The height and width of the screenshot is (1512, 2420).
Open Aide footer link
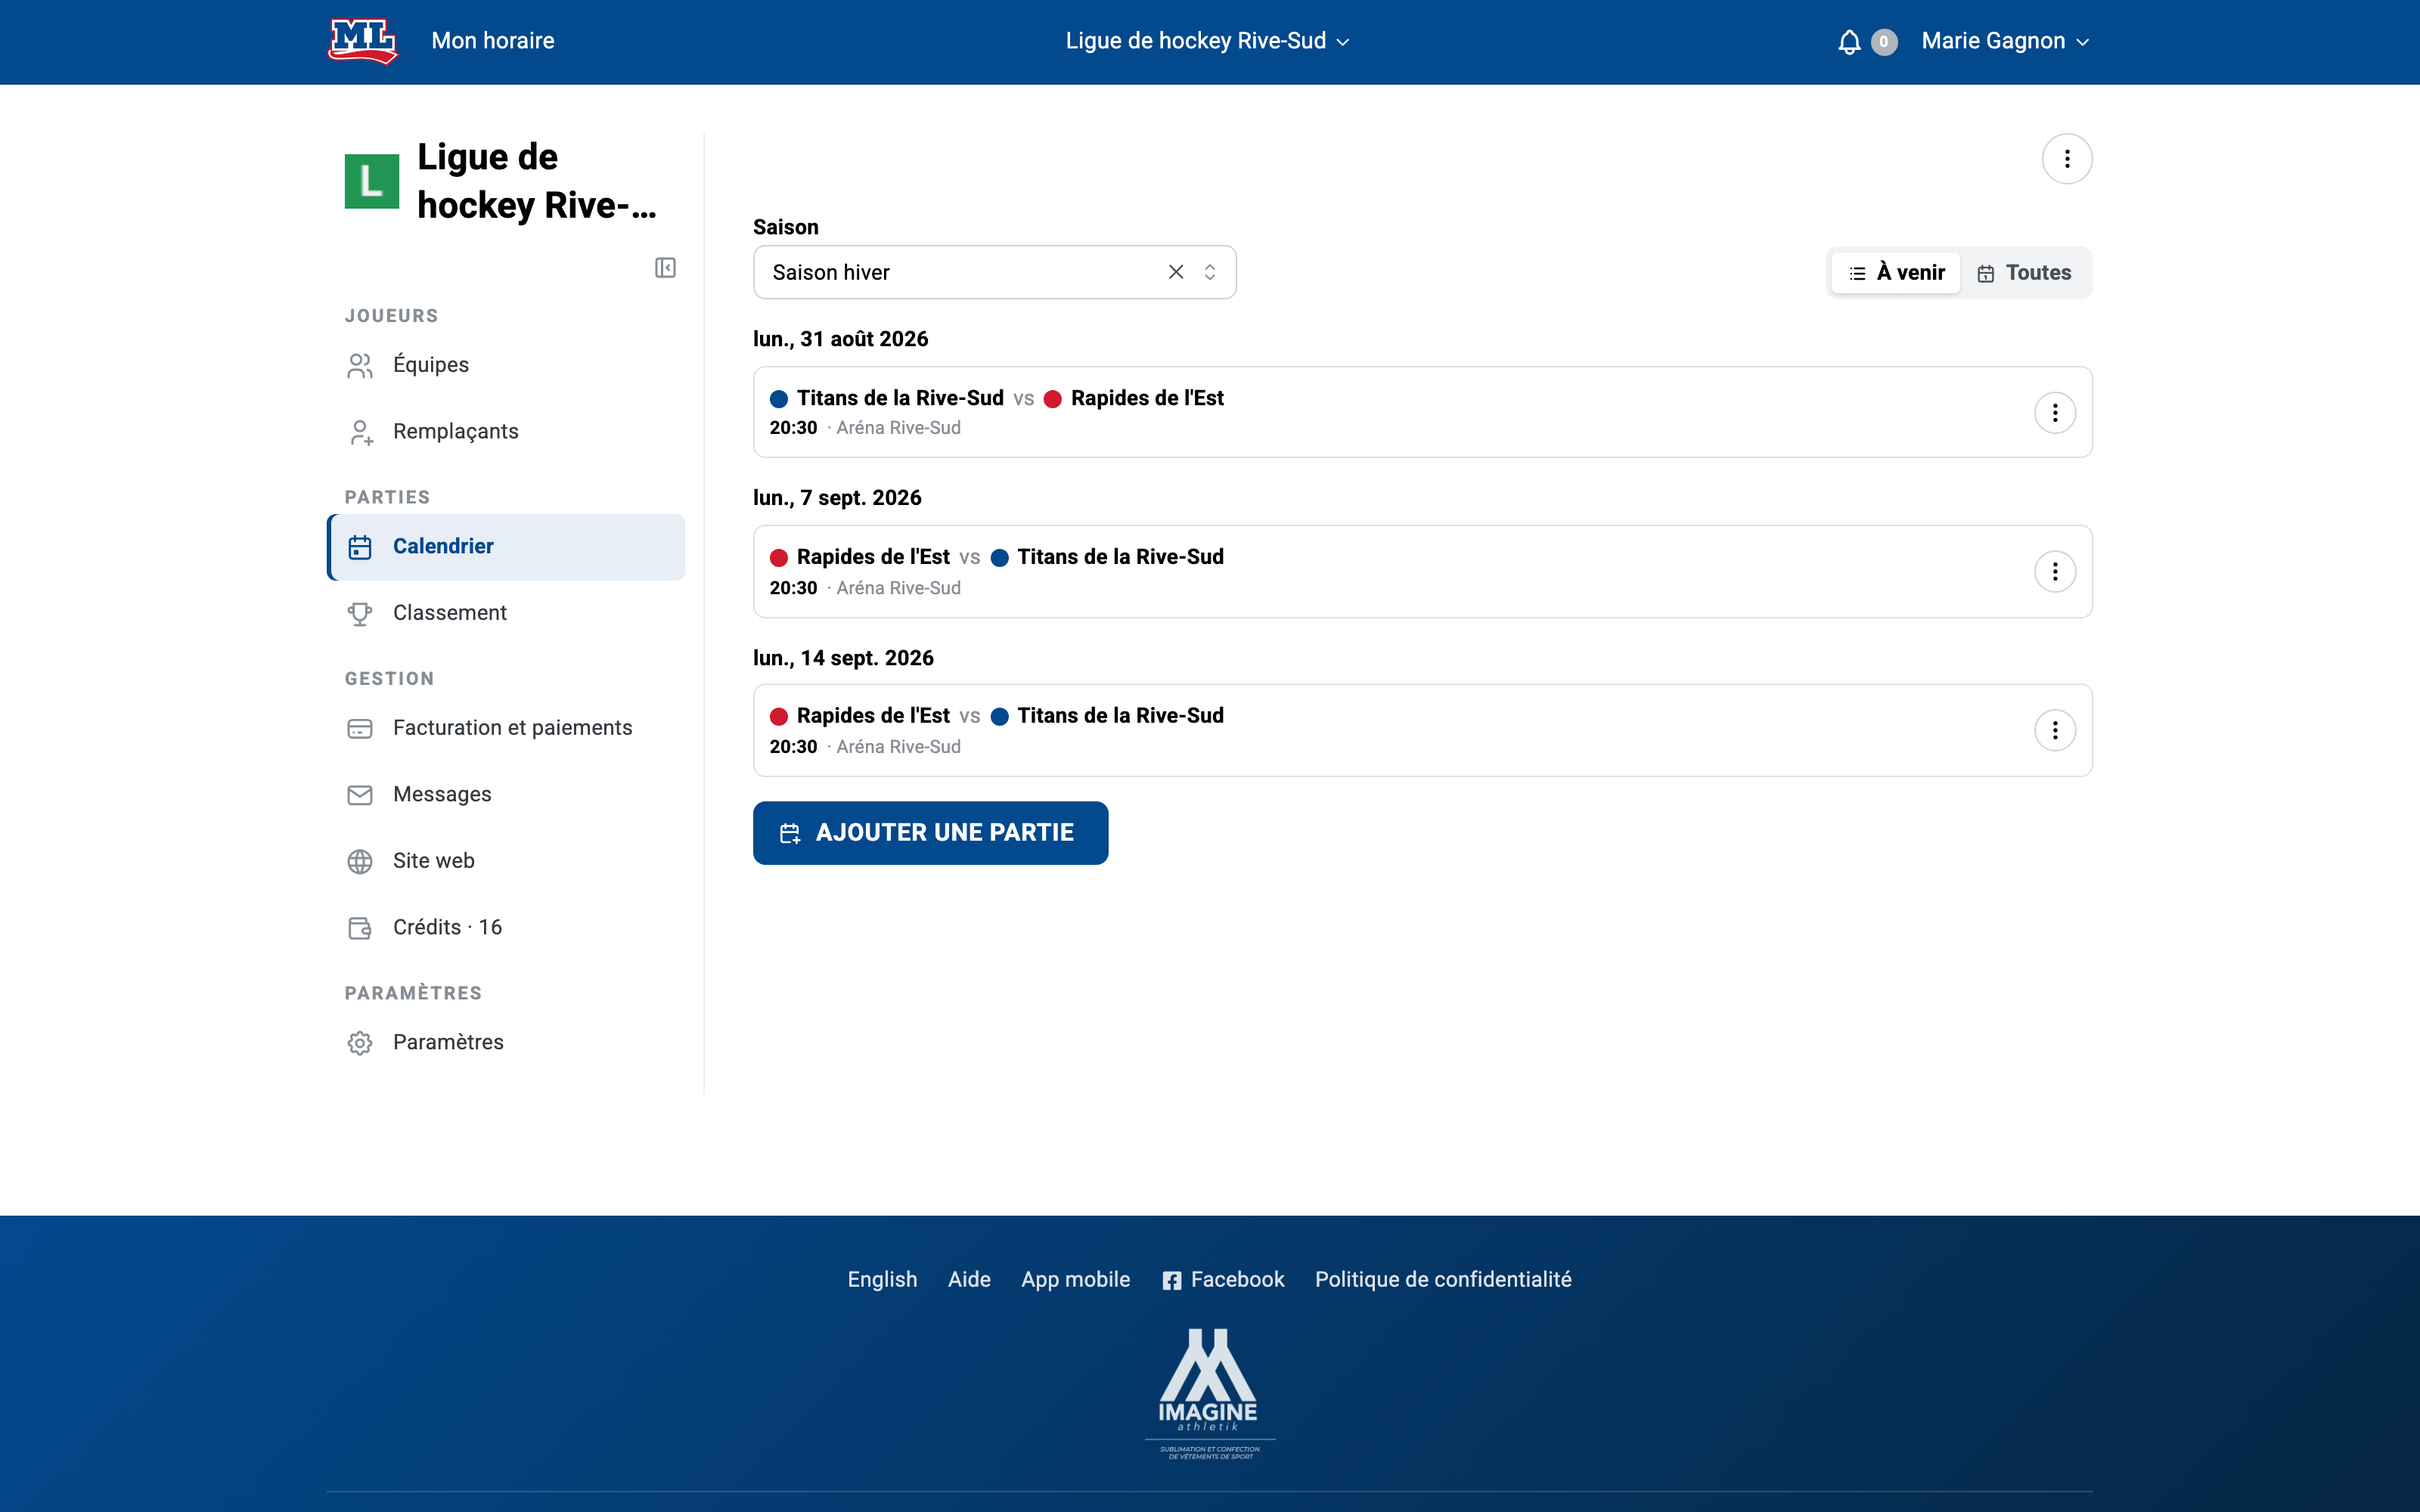[969, 1280]
